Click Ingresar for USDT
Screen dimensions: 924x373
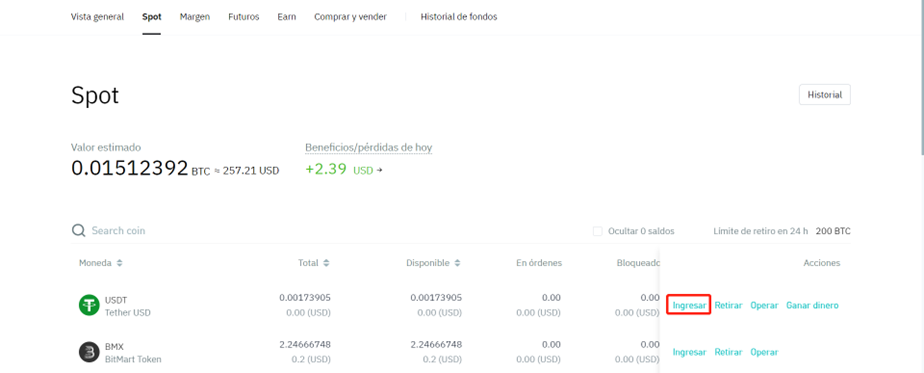pos(689,305)
